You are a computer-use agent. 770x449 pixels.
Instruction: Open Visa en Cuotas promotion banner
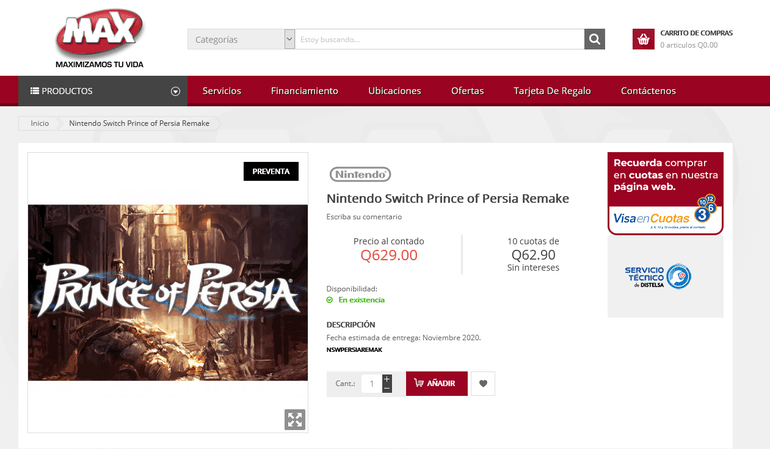pyautogui.click(x=665, y=194)
